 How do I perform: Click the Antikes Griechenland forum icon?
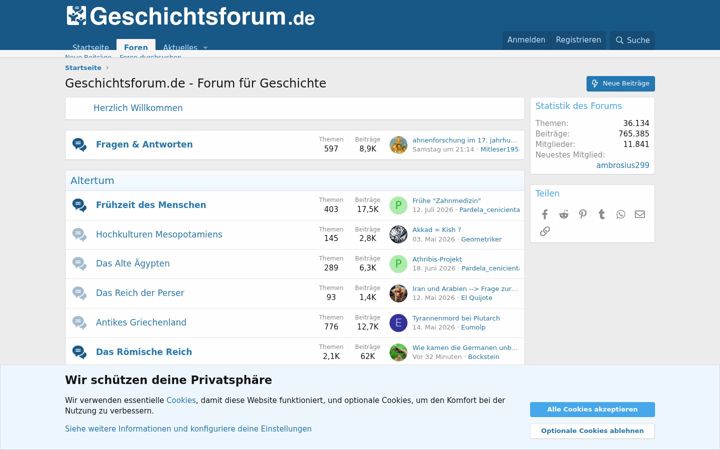click(79, 322)
